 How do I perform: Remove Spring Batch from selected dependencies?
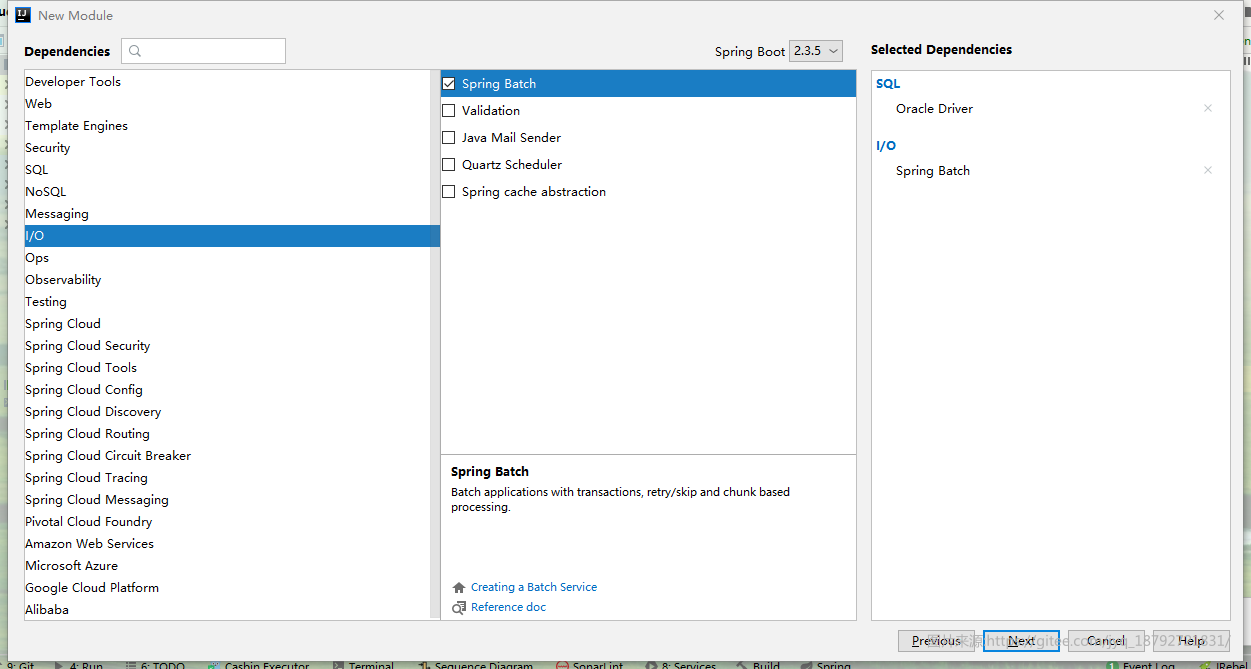[1208, 170]
